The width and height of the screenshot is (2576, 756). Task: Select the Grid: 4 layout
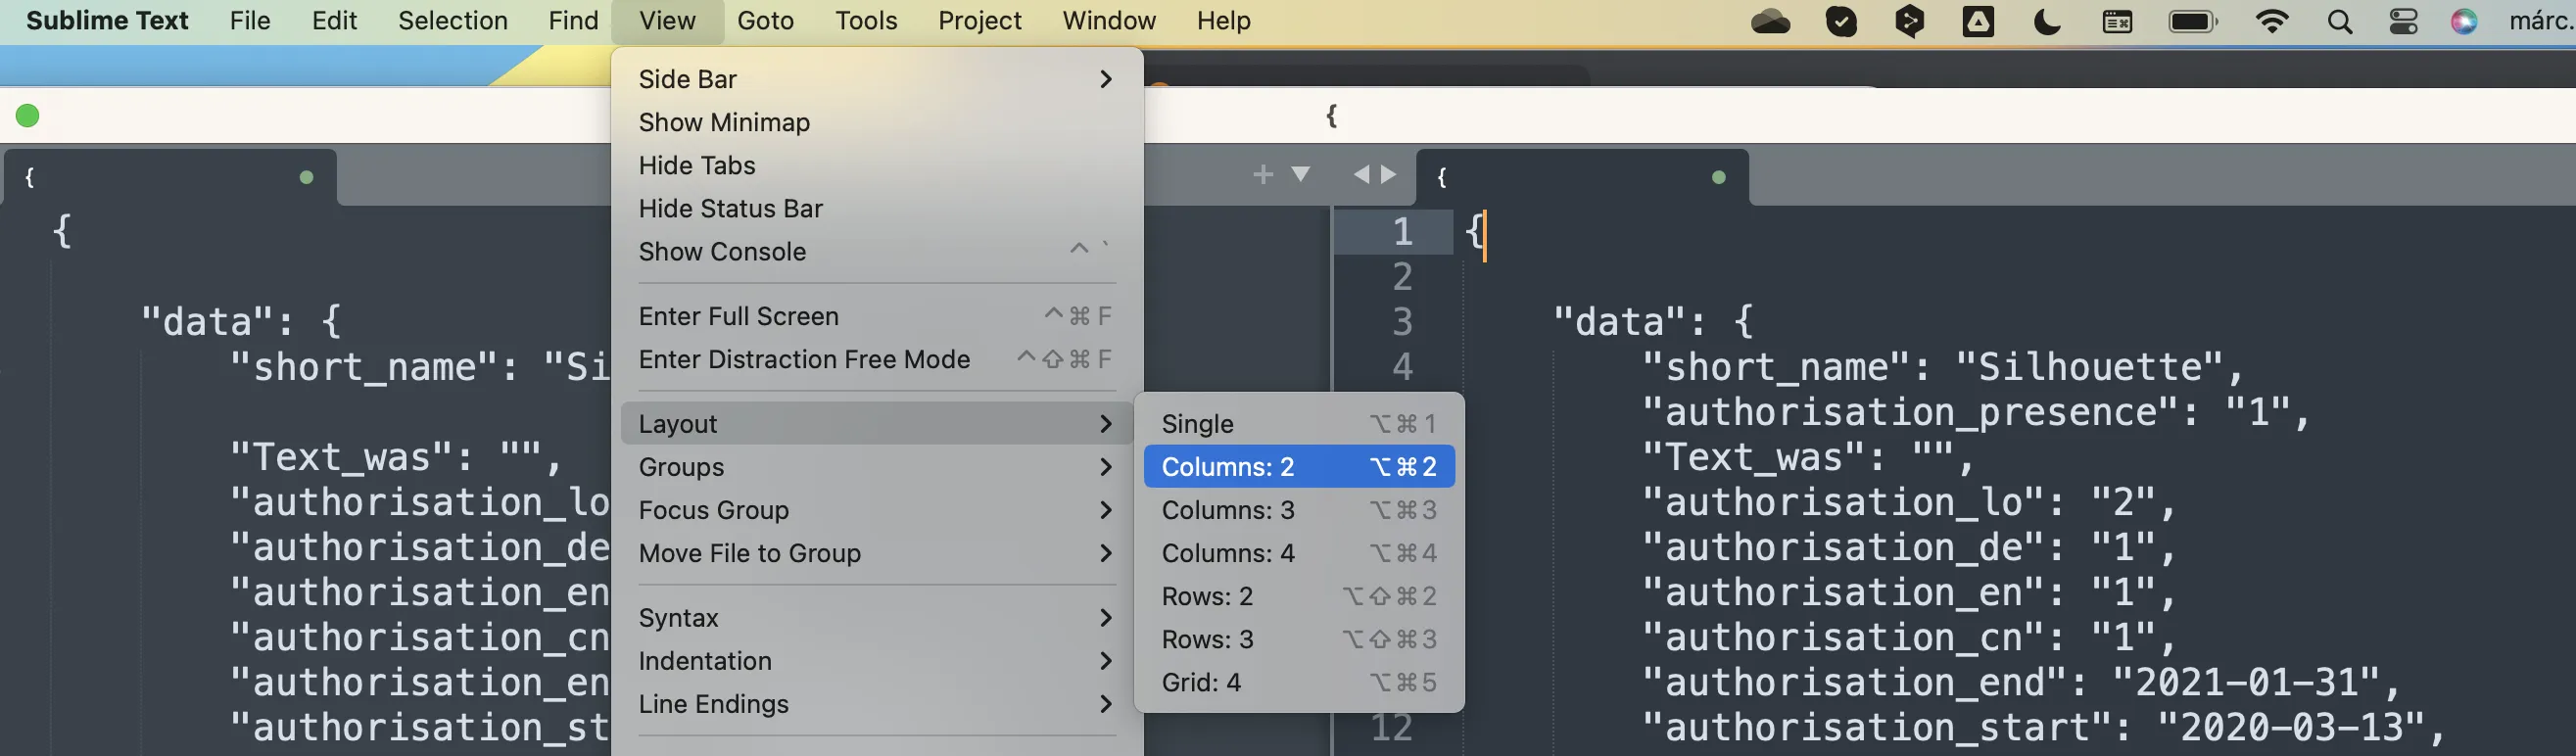click(x=1299, y=682)
